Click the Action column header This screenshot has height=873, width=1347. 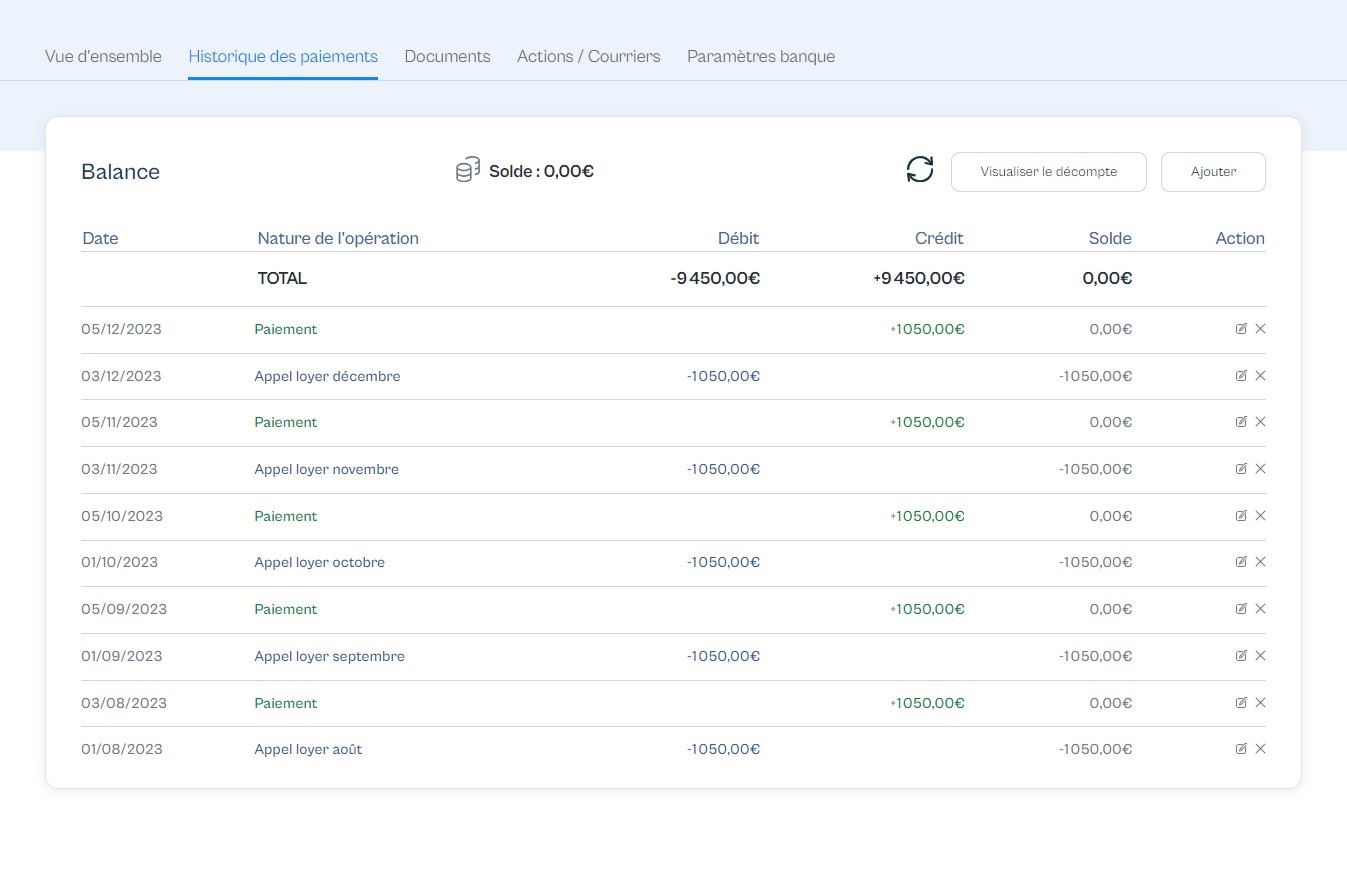point(1240,238)
